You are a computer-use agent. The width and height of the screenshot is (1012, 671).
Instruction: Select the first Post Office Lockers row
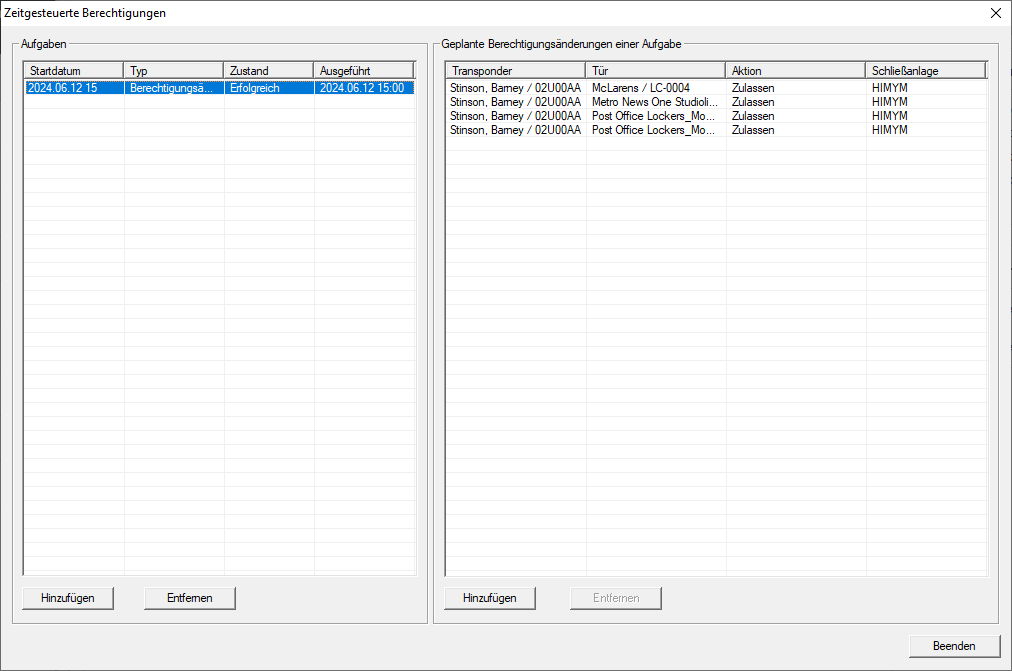pyautogui.click(x=653, y=116)
